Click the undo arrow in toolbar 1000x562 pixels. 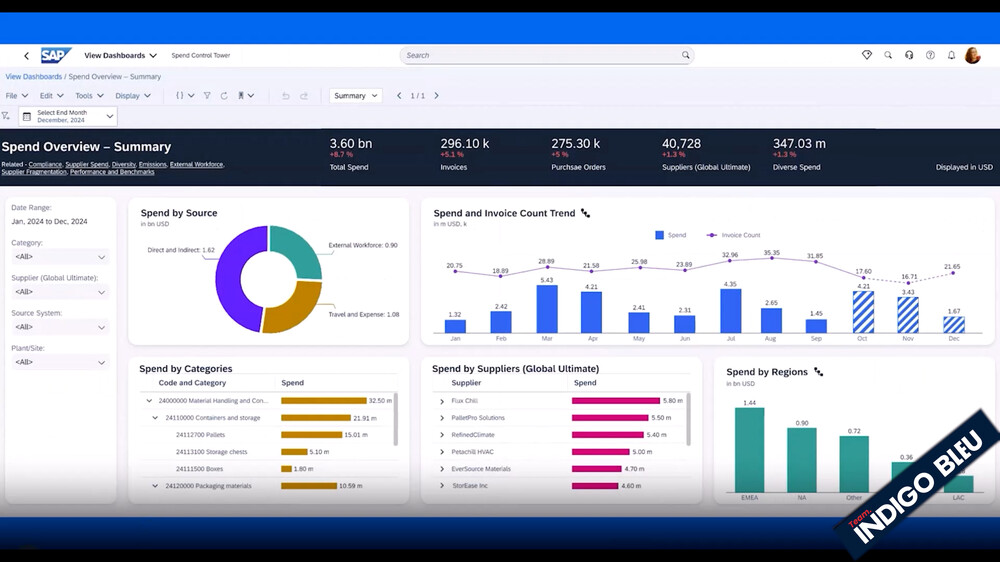click(x=286, y=96)
